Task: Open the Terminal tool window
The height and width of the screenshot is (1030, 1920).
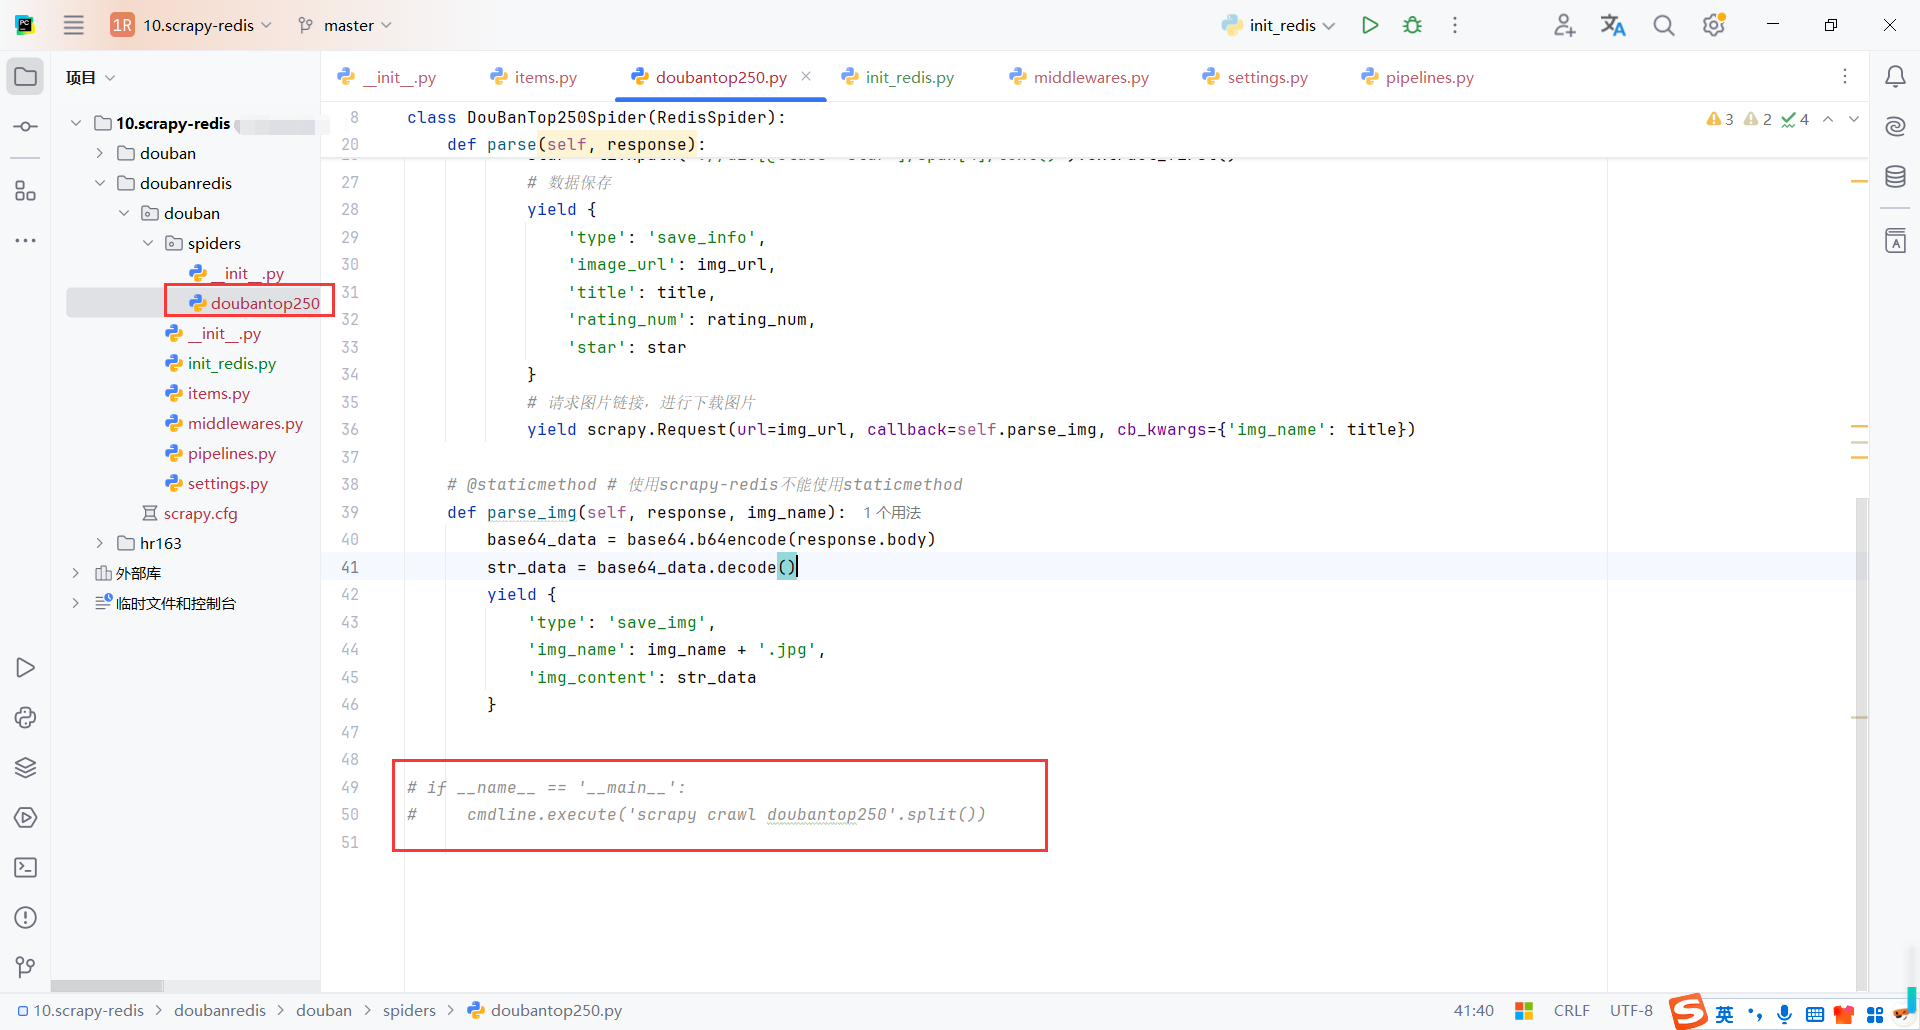Action: point(26,868)
